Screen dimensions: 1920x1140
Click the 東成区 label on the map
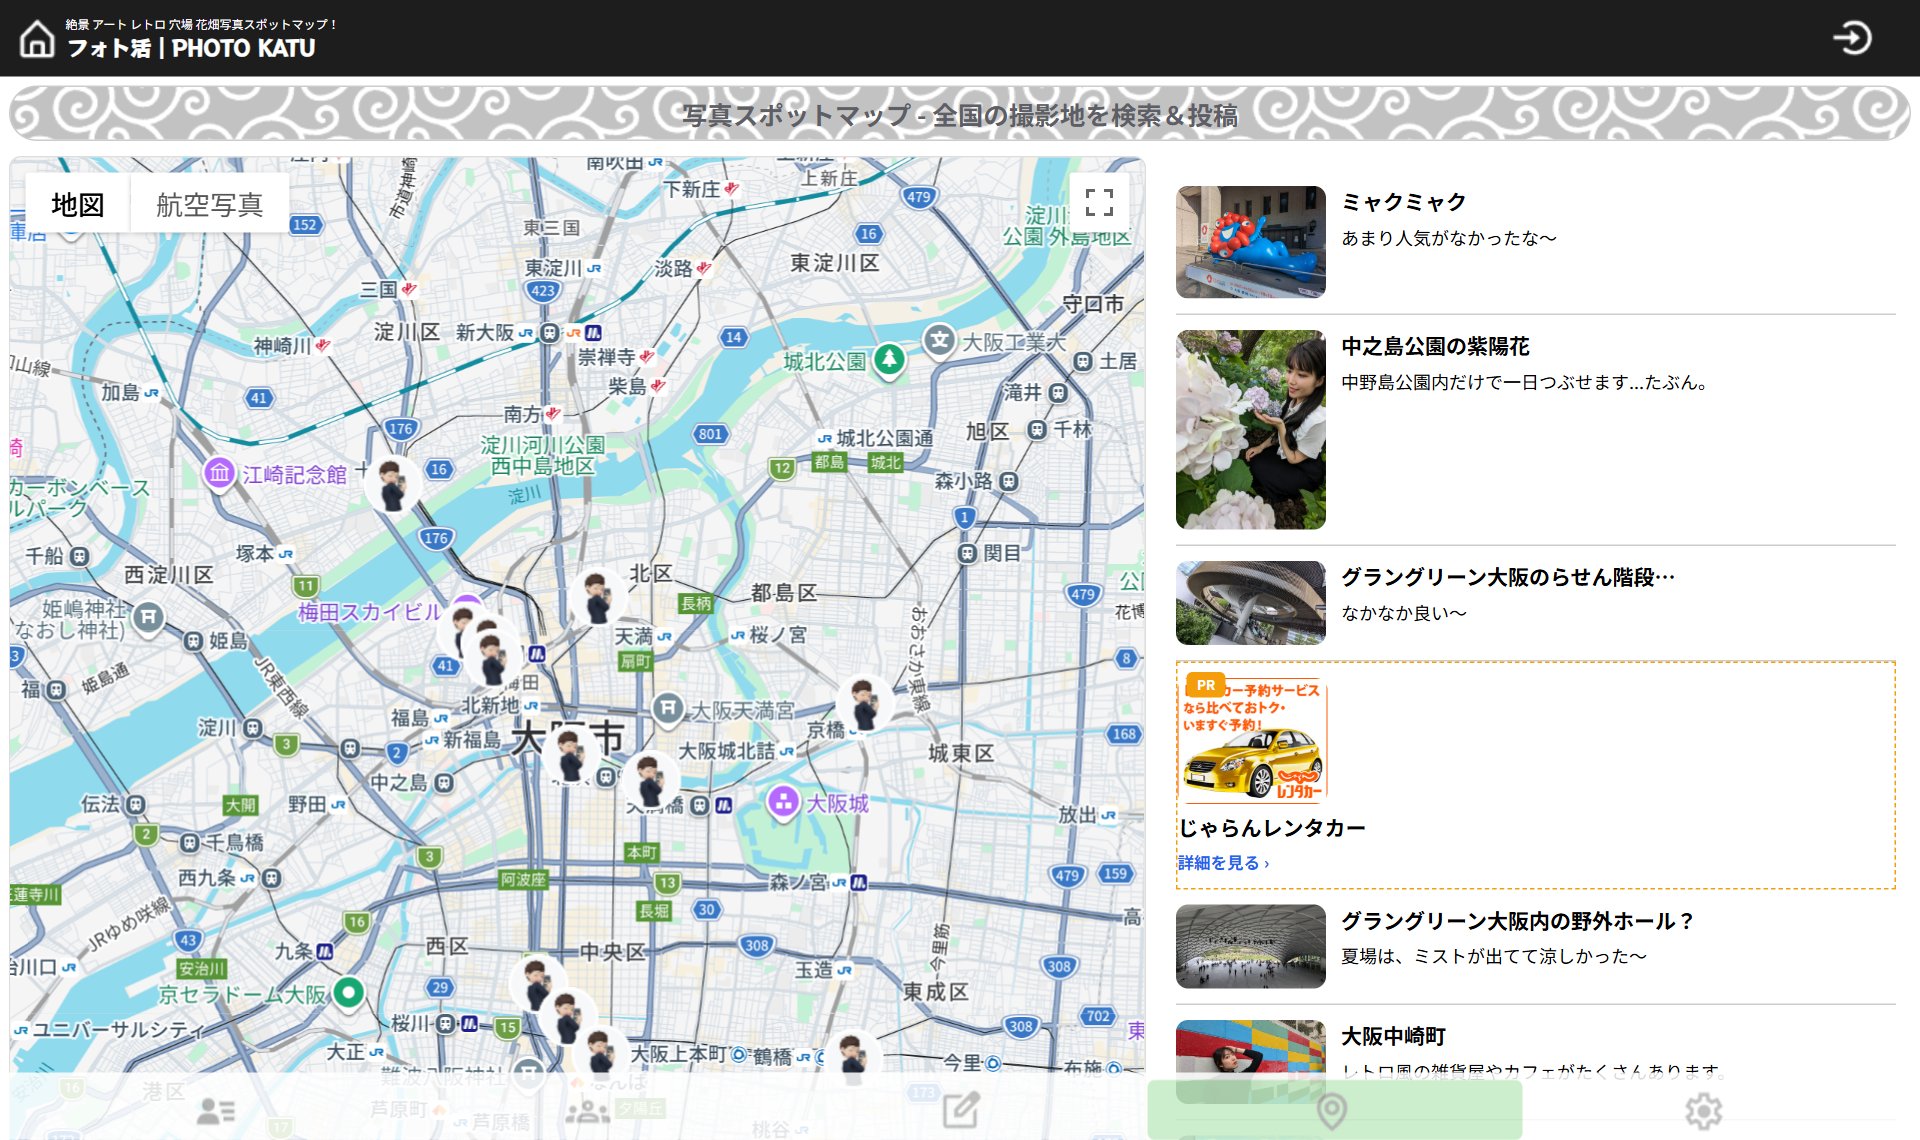tap(936, 991)
